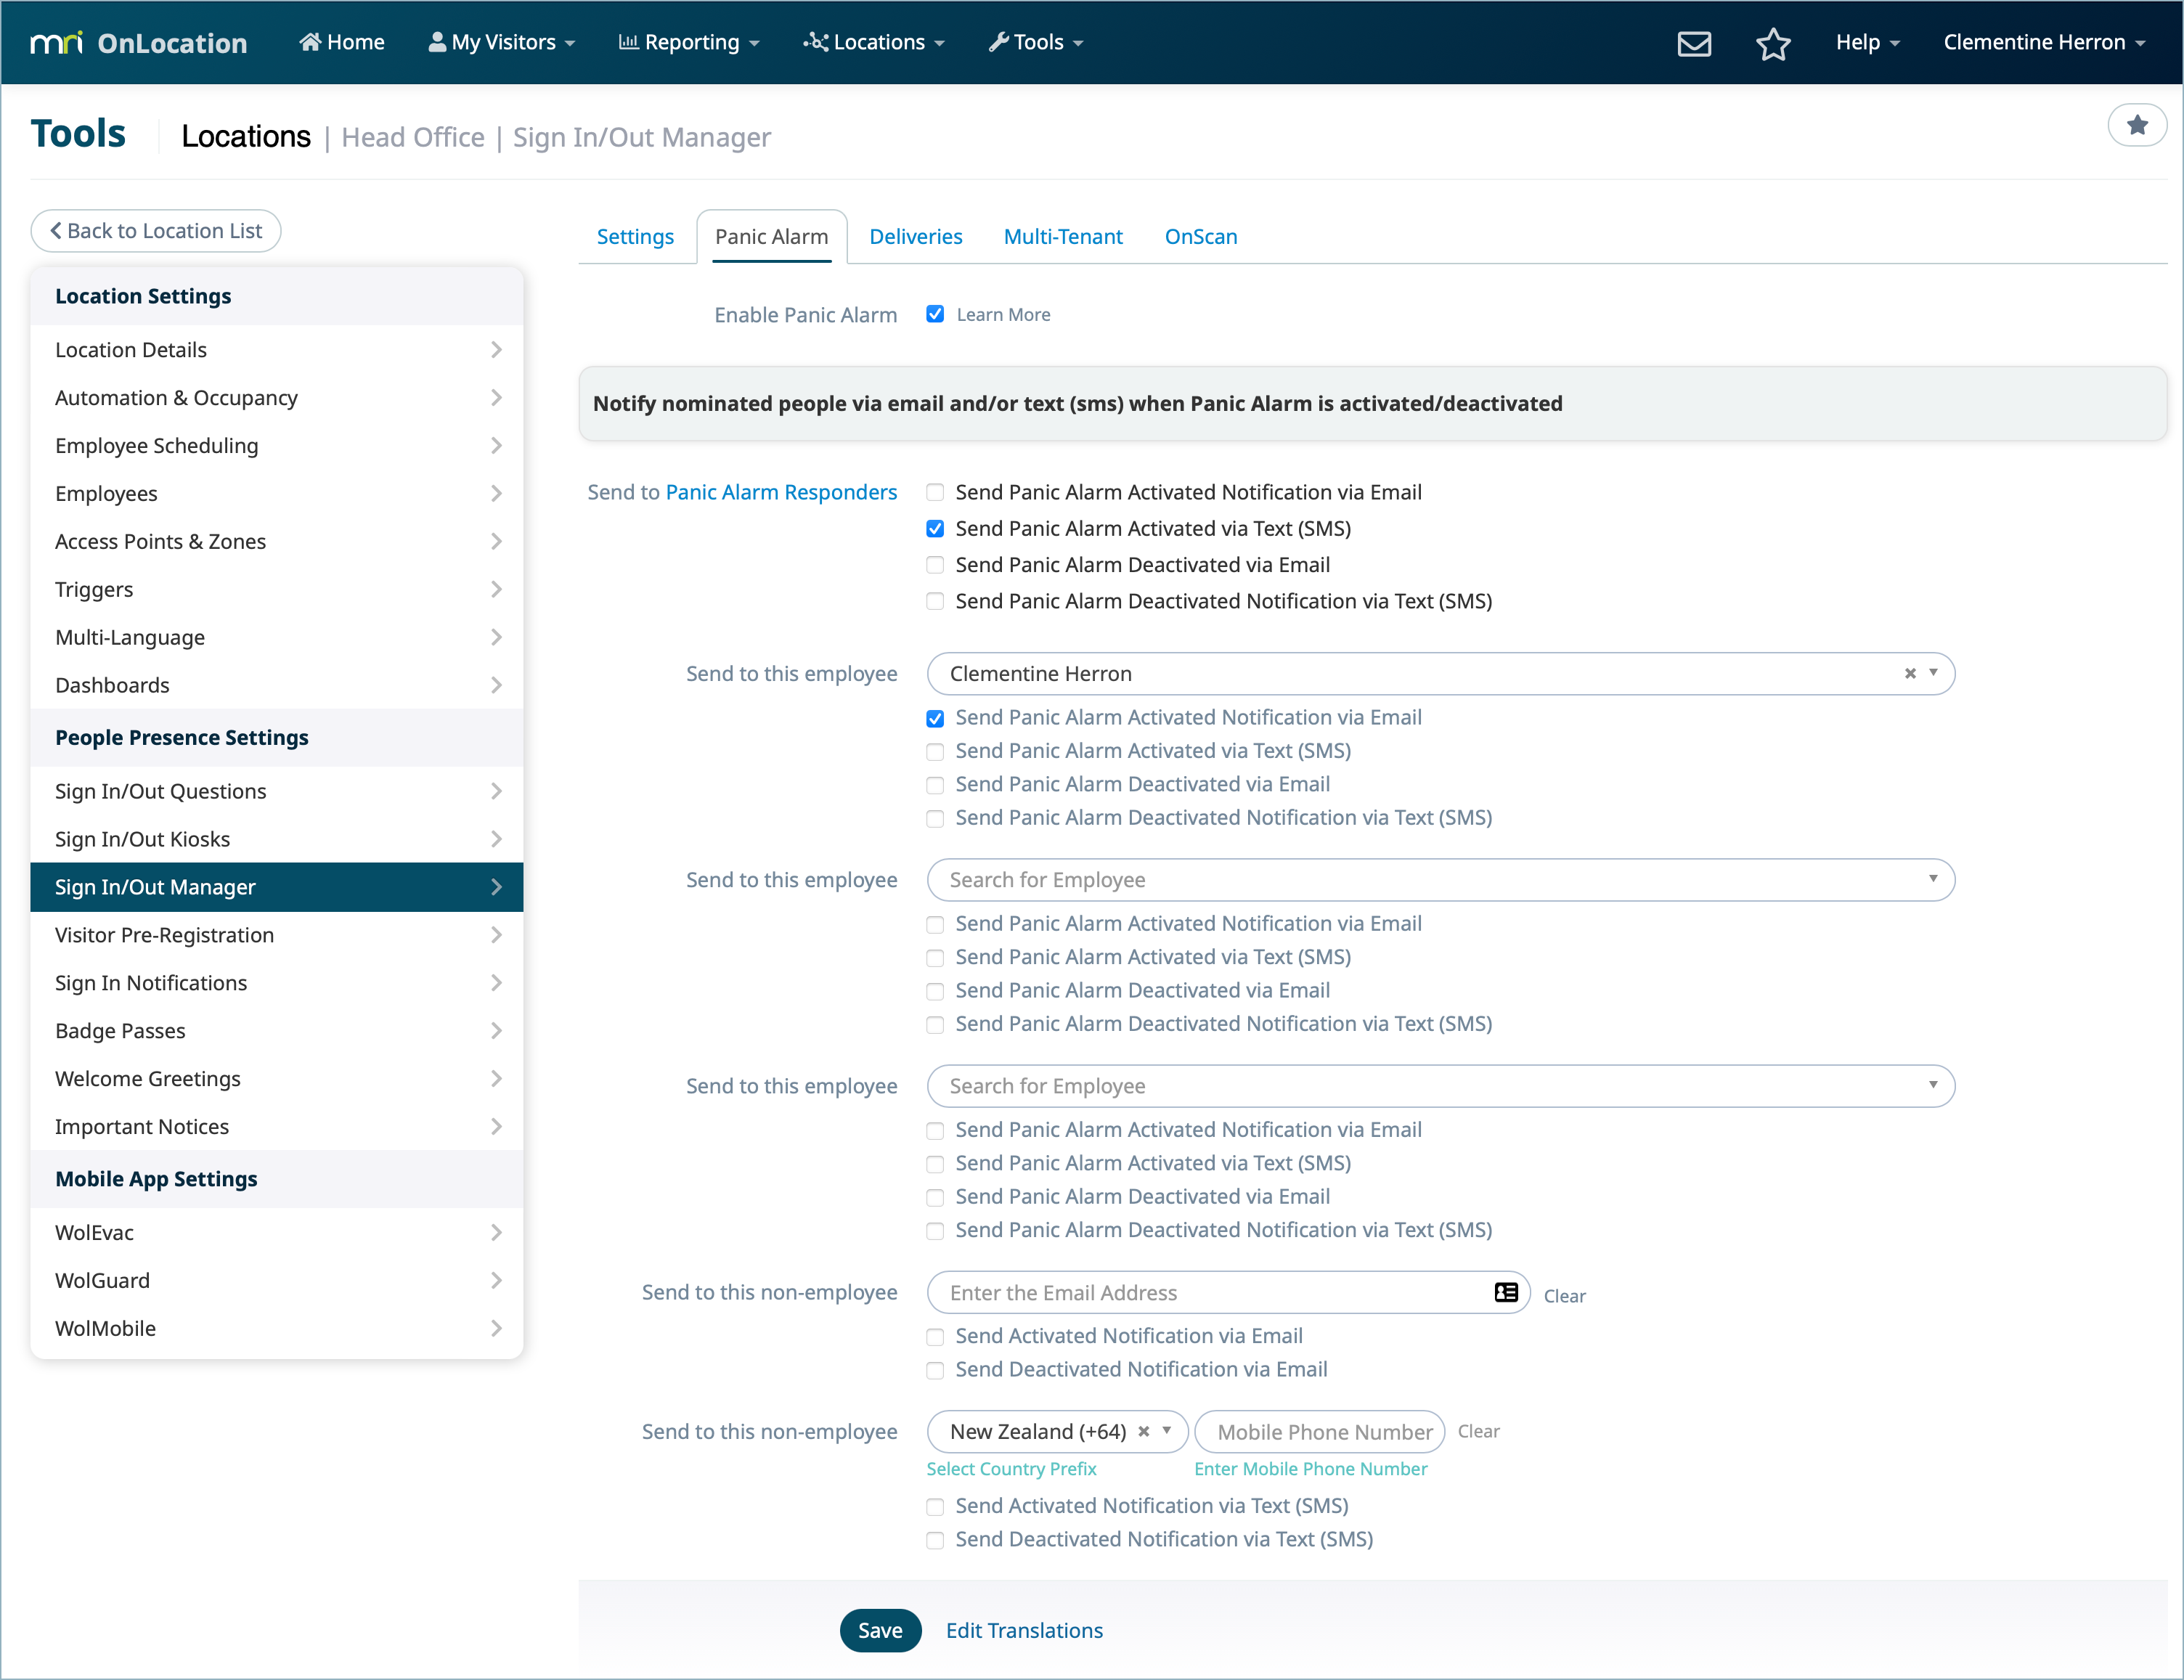Click chevron beside Triggers
This screenshot has width=2184, height=1680.
click(496, 590)
